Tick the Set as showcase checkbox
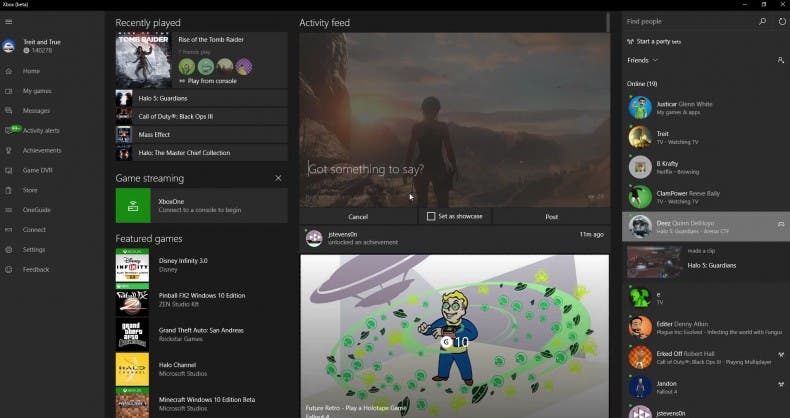This screenshot has width=790, height=418. [x=431, y=216]
